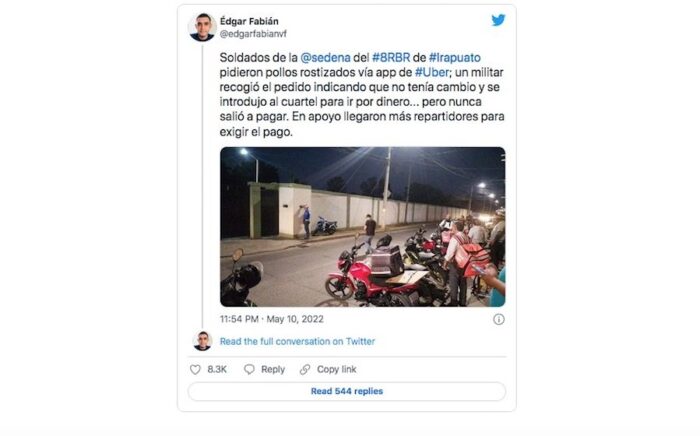
Task: Click Édgar Fabián's large profile avatar
Action: (202, 27)
